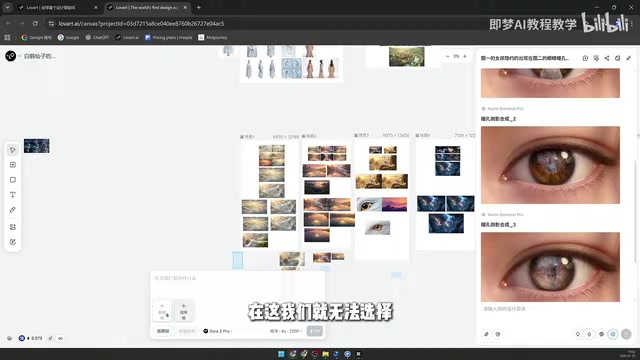Select the white bird eye image on canvas
640x360 pixels.
[378, 228]
